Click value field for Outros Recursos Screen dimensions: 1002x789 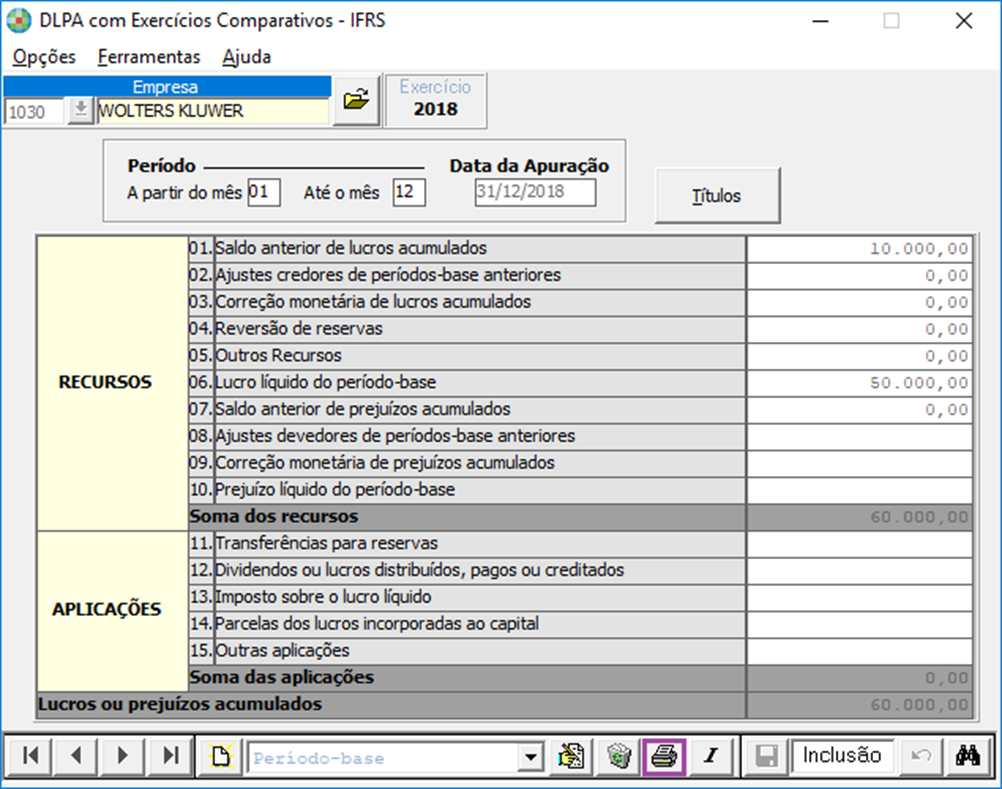point(859,356)
